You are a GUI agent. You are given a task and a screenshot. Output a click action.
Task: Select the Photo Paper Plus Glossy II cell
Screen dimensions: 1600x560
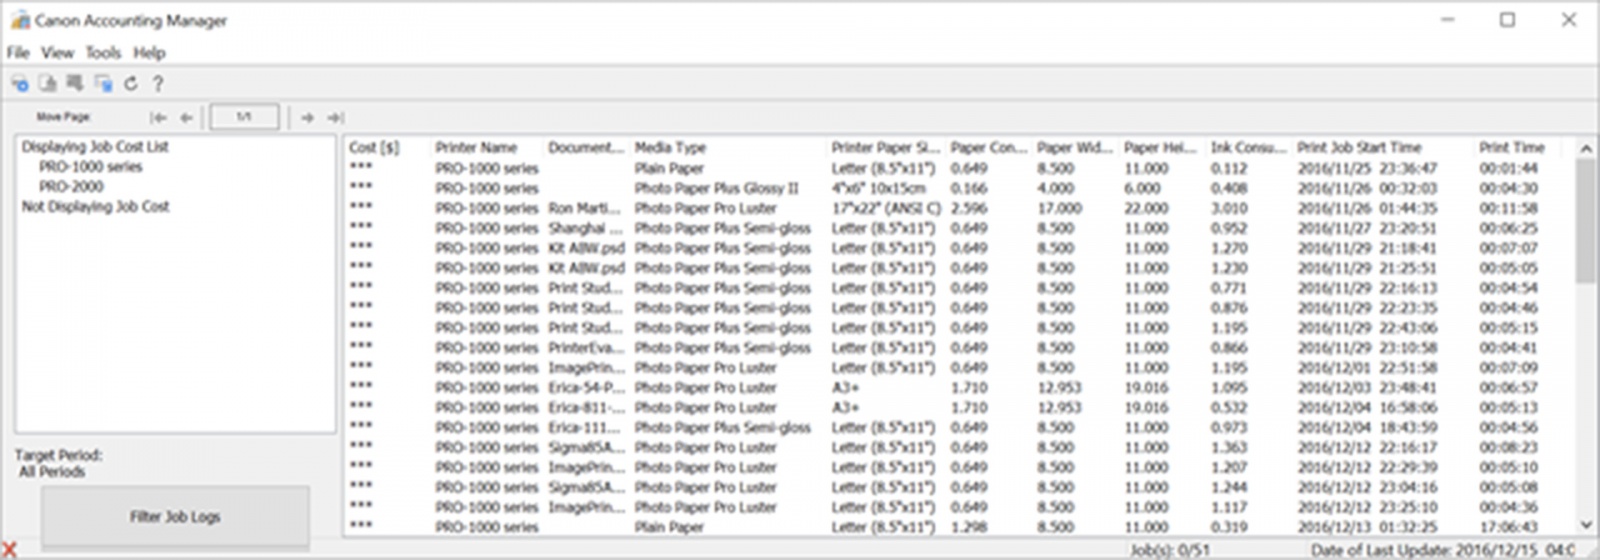pos(716,188)
